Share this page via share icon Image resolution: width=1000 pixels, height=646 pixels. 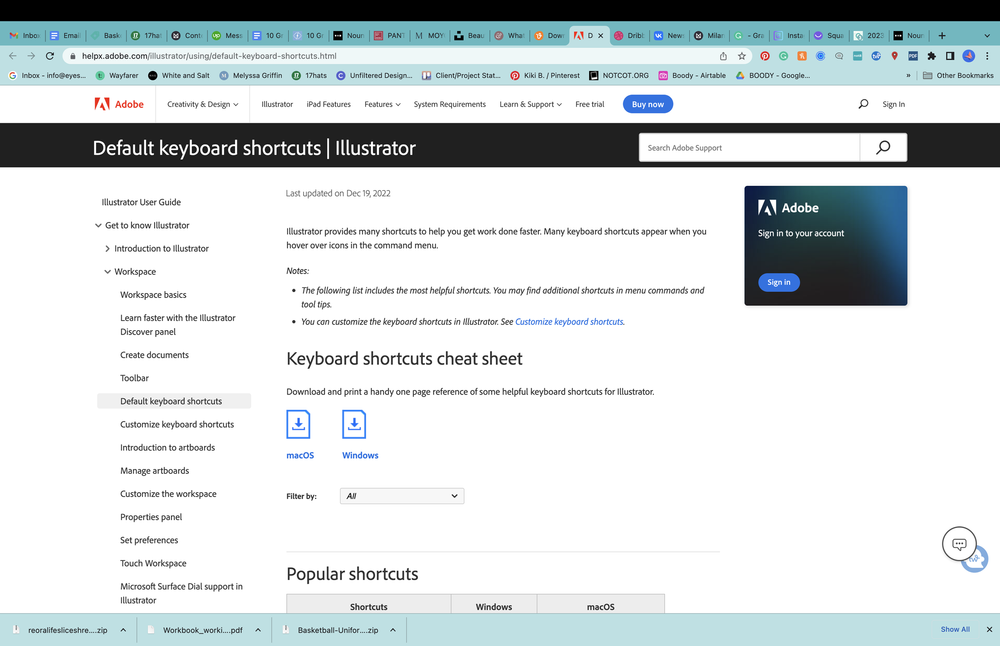(723, 56)
